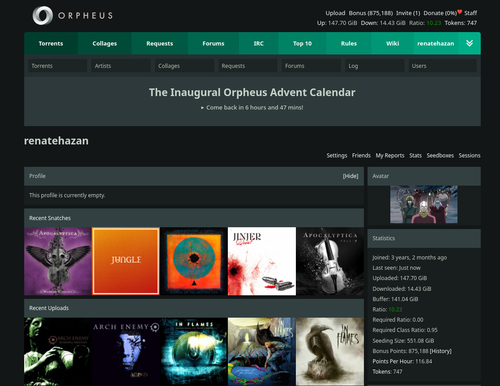The image size is (500, 386).
Task: Open the My Reports link
Action: click(x=390, y=155)
